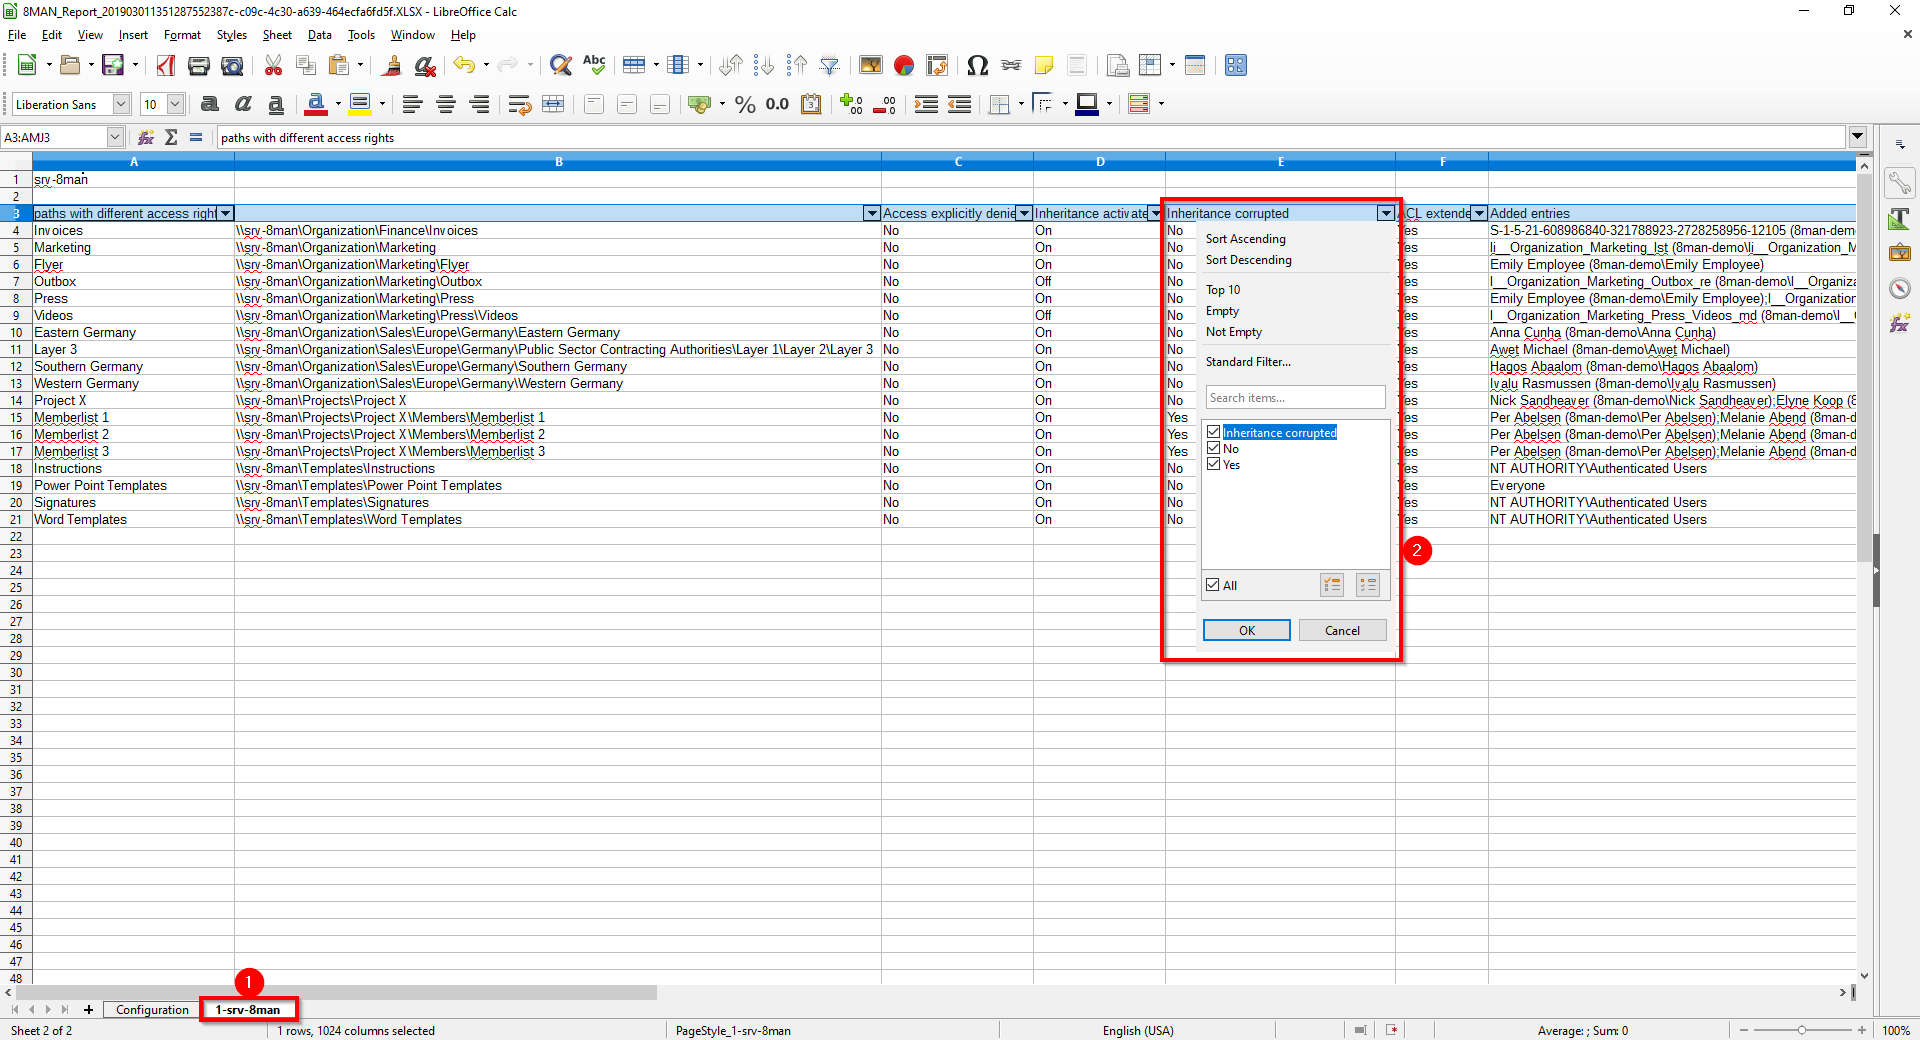Open the font name dropdown Liberation Sans

121,105
